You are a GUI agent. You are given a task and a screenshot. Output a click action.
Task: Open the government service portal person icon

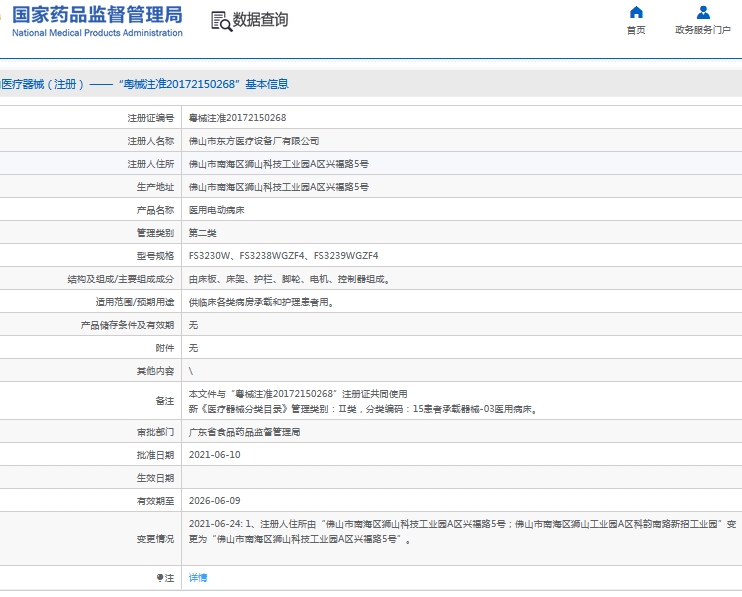(703, 12)
